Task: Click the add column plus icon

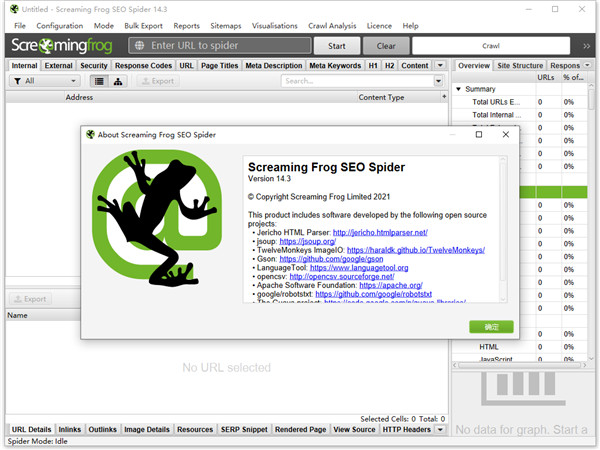Action: pos(444,96)
